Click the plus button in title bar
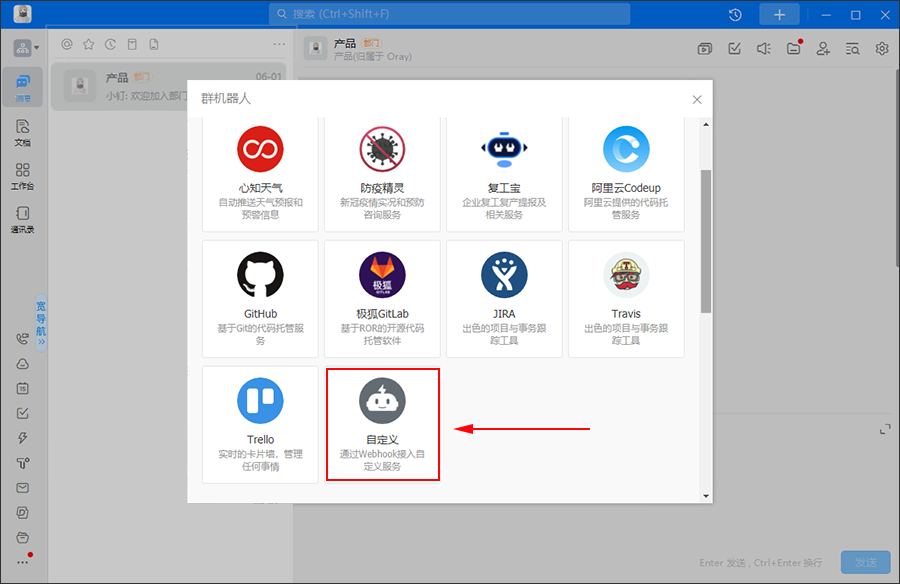The width and height of the screenshot is (900, 584). tap(779, 15)
